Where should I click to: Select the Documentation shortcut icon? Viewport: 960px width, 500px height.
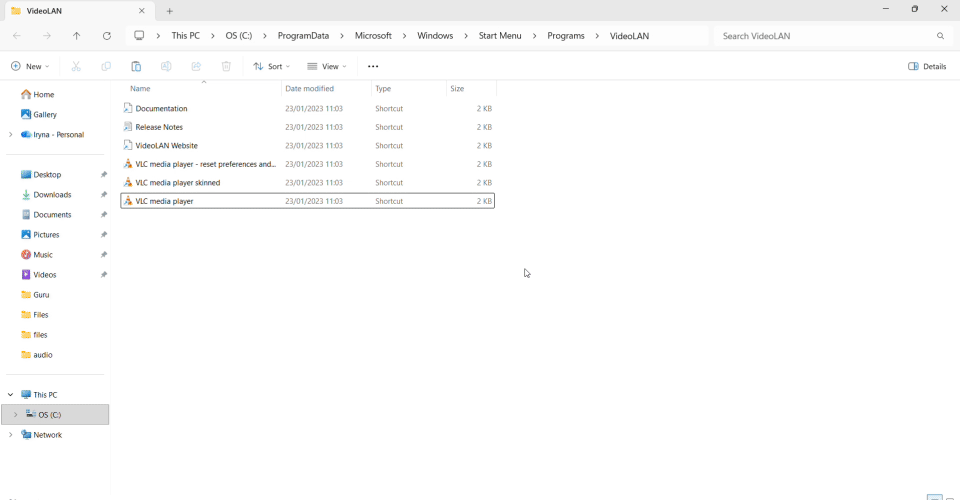(x=127, y=108)
